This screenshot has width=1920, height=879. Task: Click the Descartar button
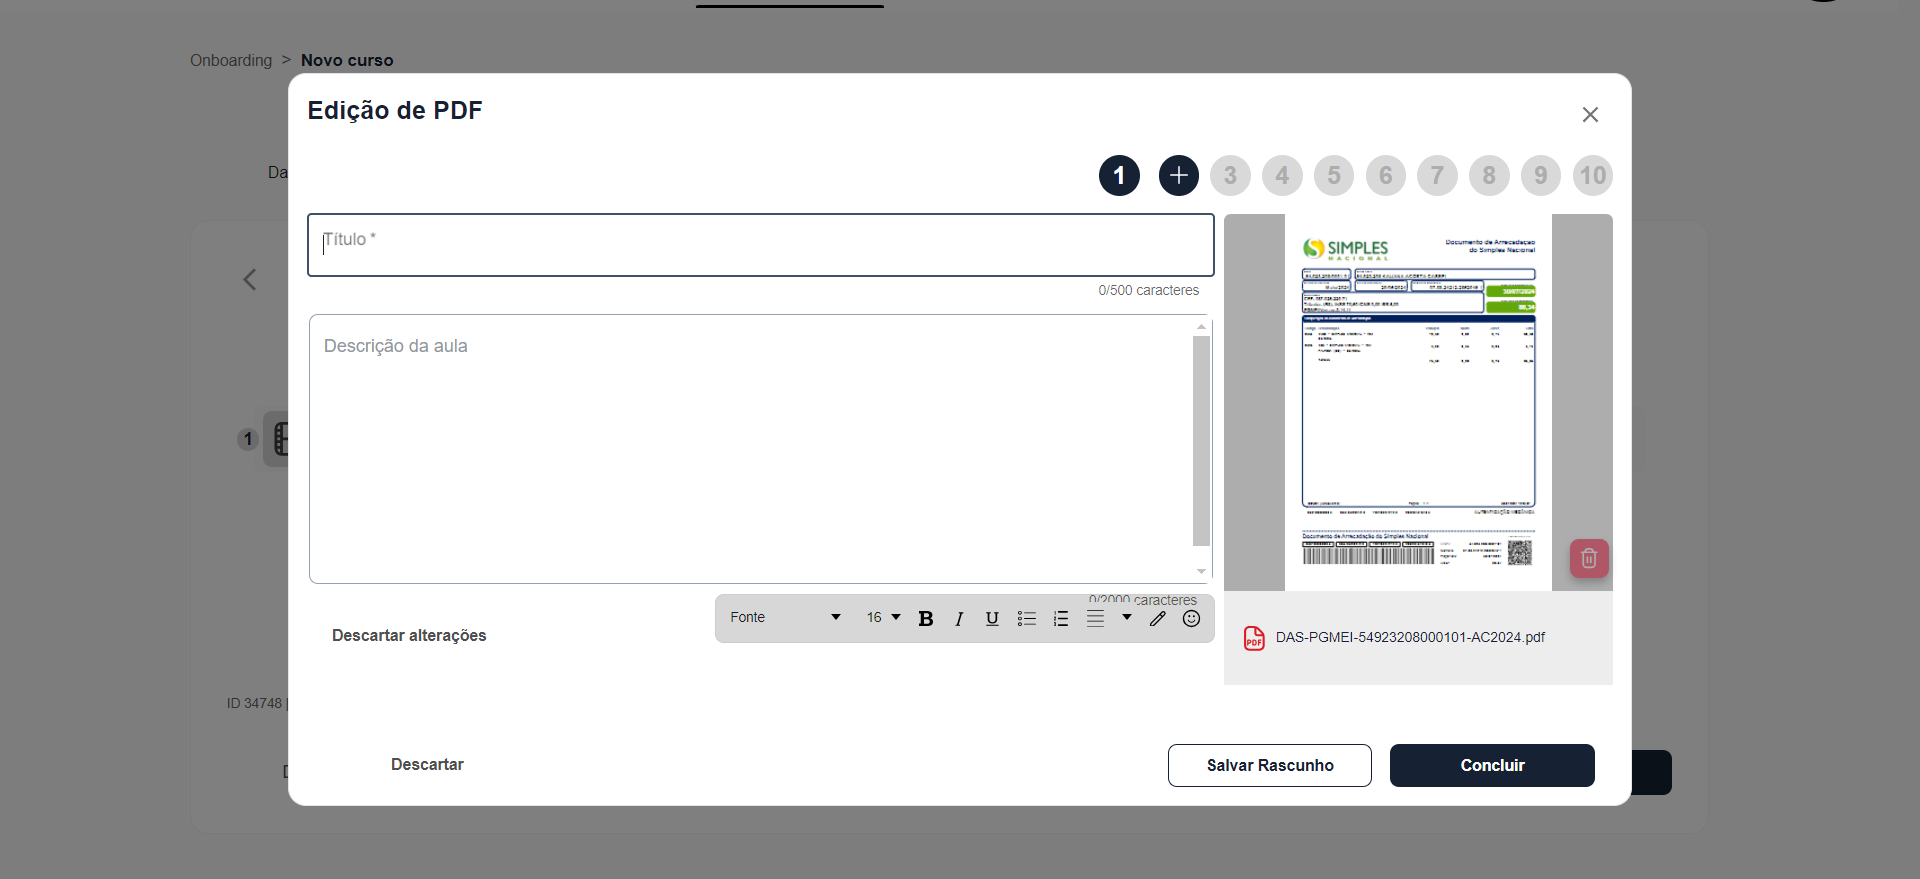coord(427,765)
